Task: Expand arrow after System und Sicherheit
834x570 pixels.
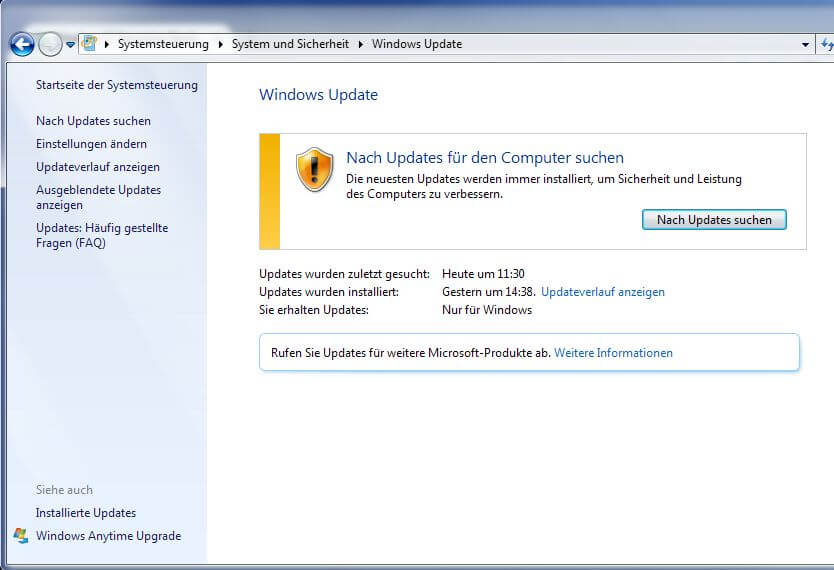Action: click(x=361, y=44)
